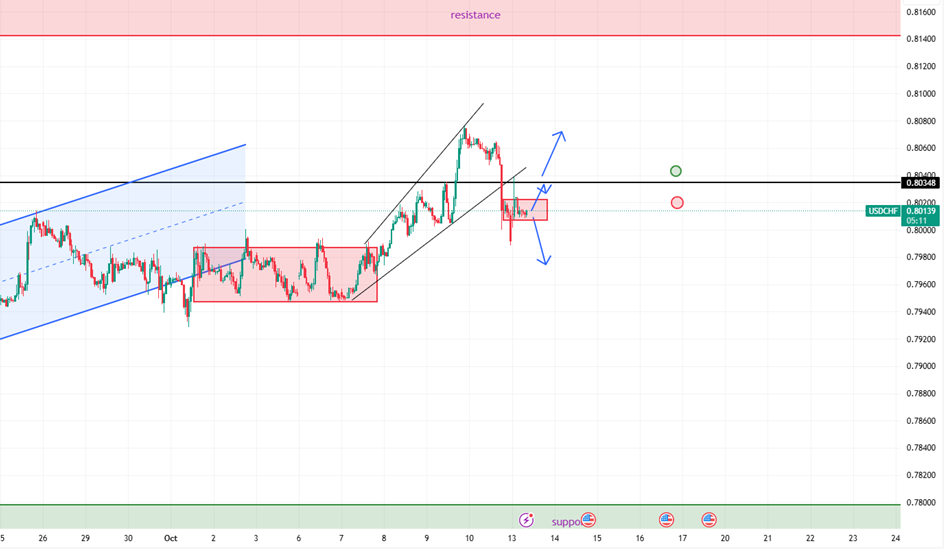Viewport: 950px width, 556px height.
Task: Select the rightmost US flag event icon
Action: 709,520
